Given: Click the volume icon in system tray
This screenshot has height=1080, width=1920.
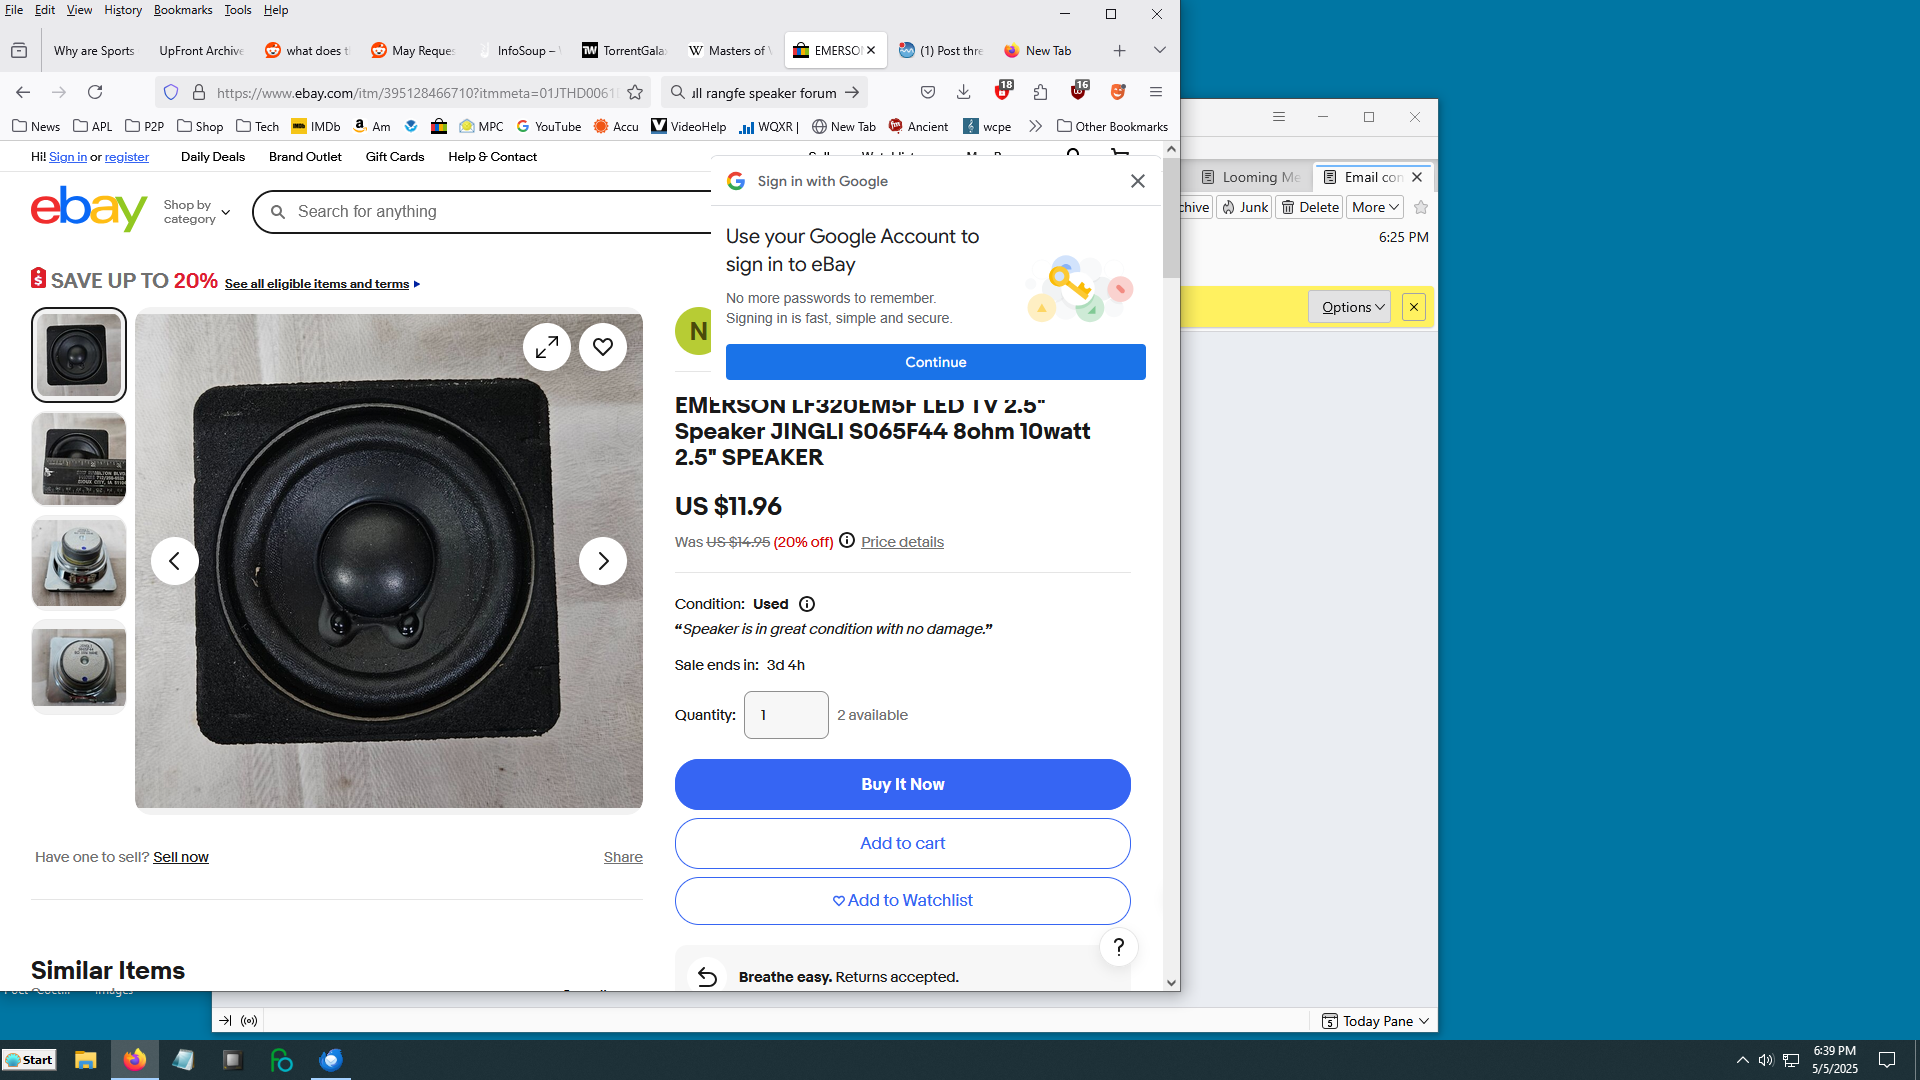Looking at the screenshot, I should click(1766, 1060).
